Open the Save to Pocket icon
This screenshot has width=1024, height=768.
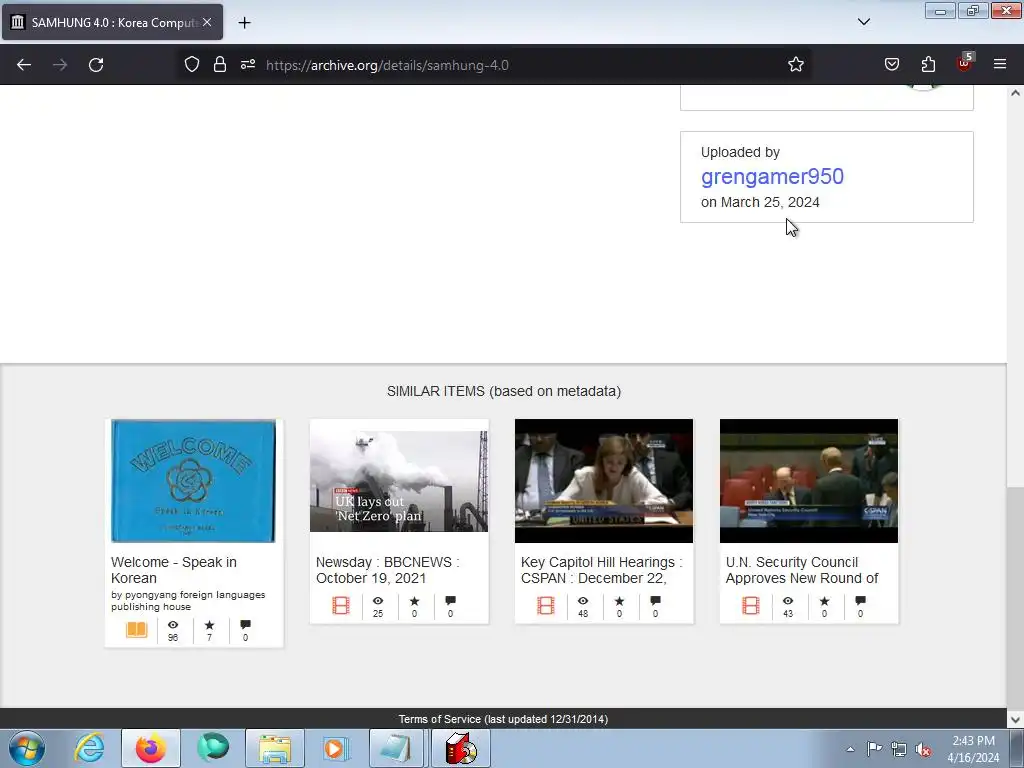[892, 65]
